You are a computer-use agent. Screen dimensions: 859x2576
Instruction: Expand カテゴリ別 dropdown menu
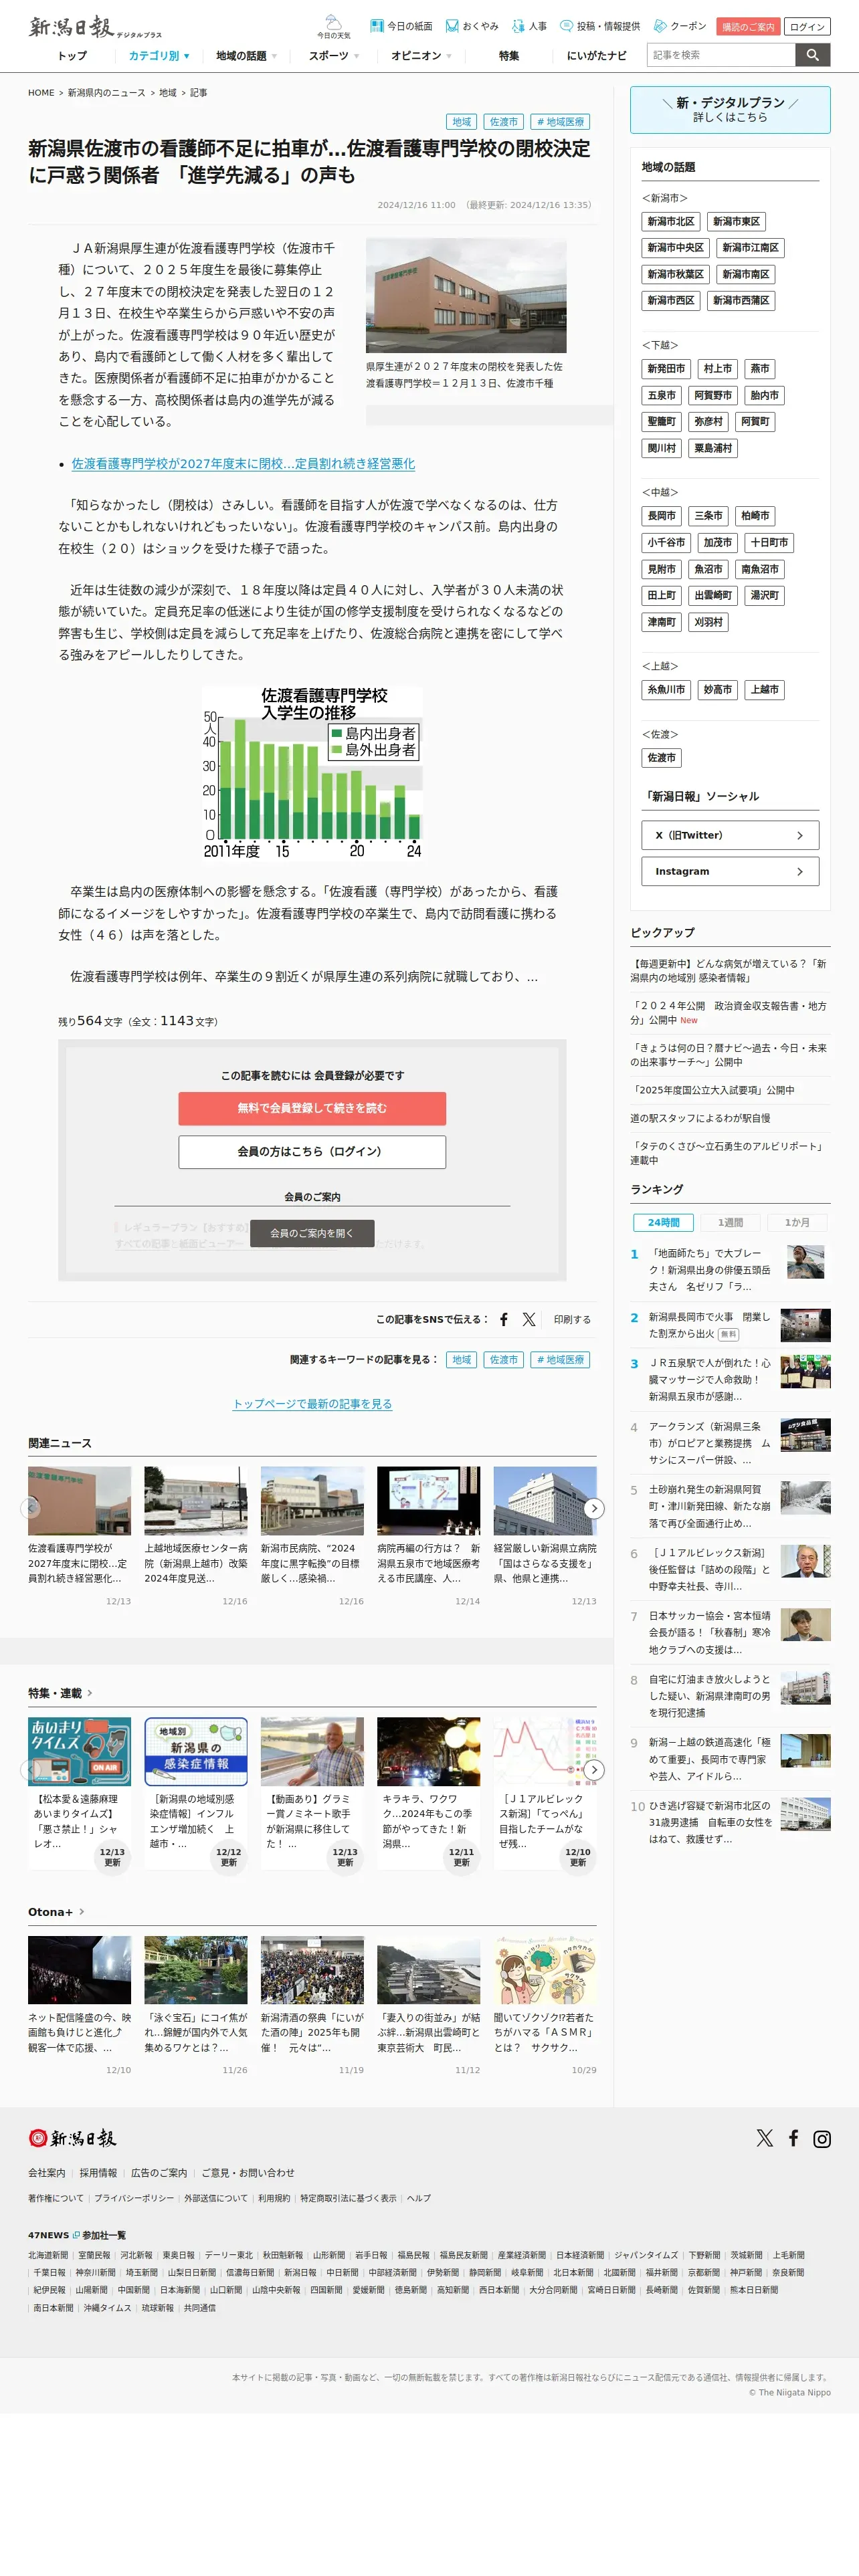click(x=159, y=56)
